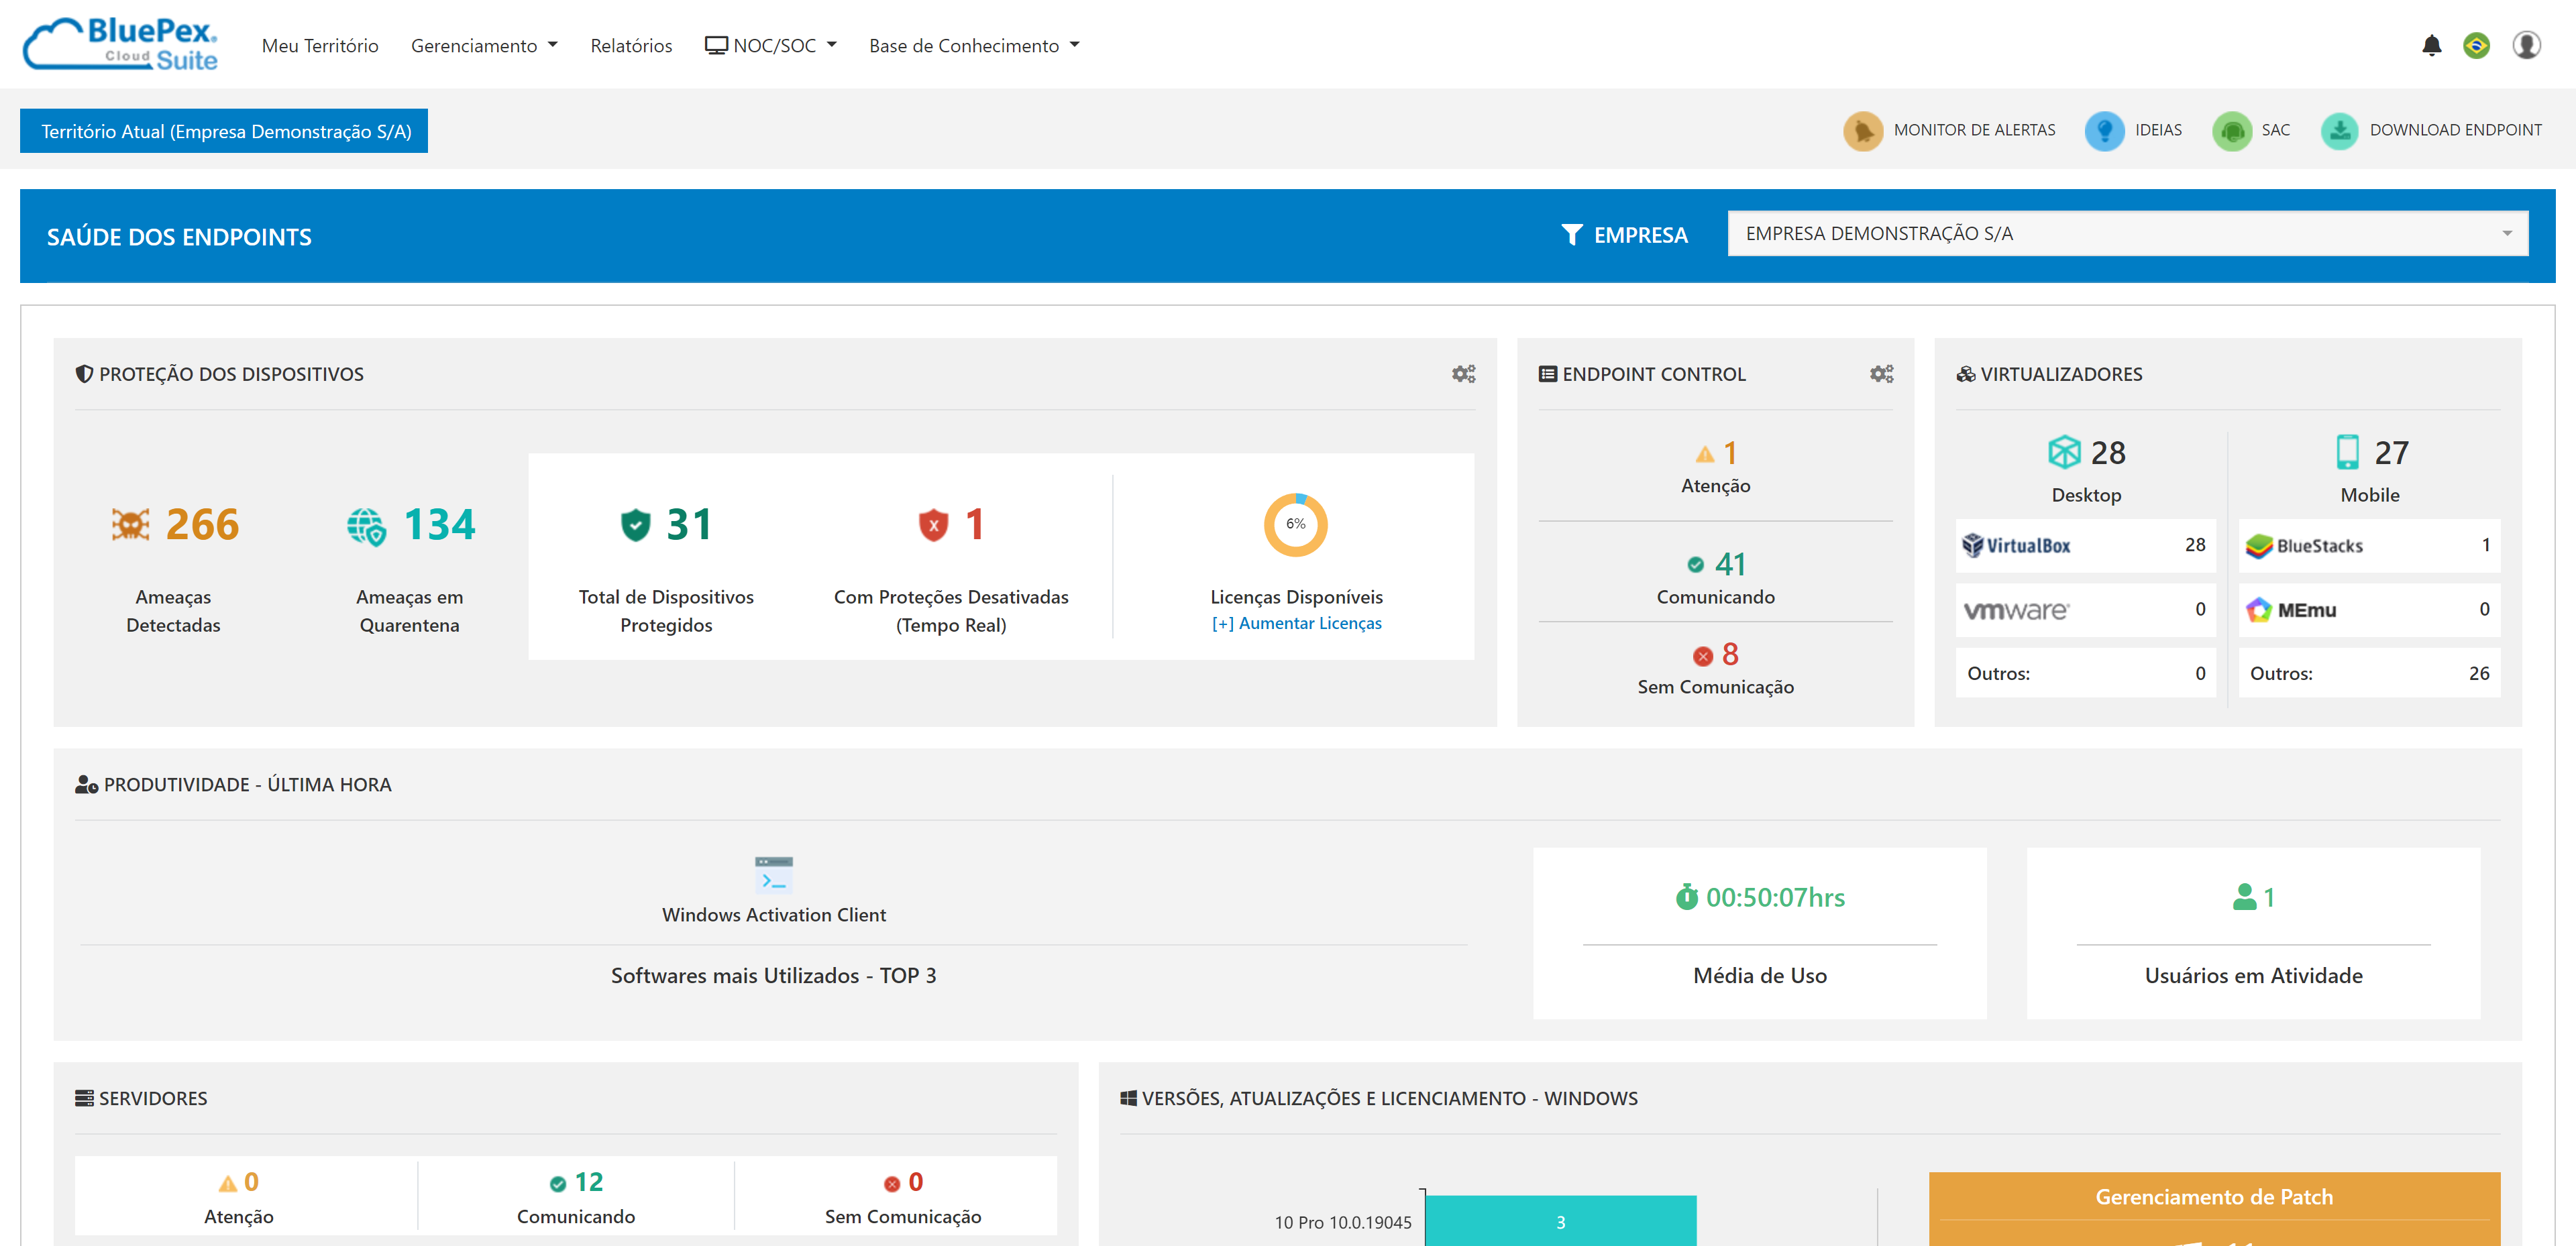Image resolution: width=2576 pixels, height=1246 pixels.
Task: Click the 0 Sem Comunicação value in Servidores
Action: (915, 1182)
